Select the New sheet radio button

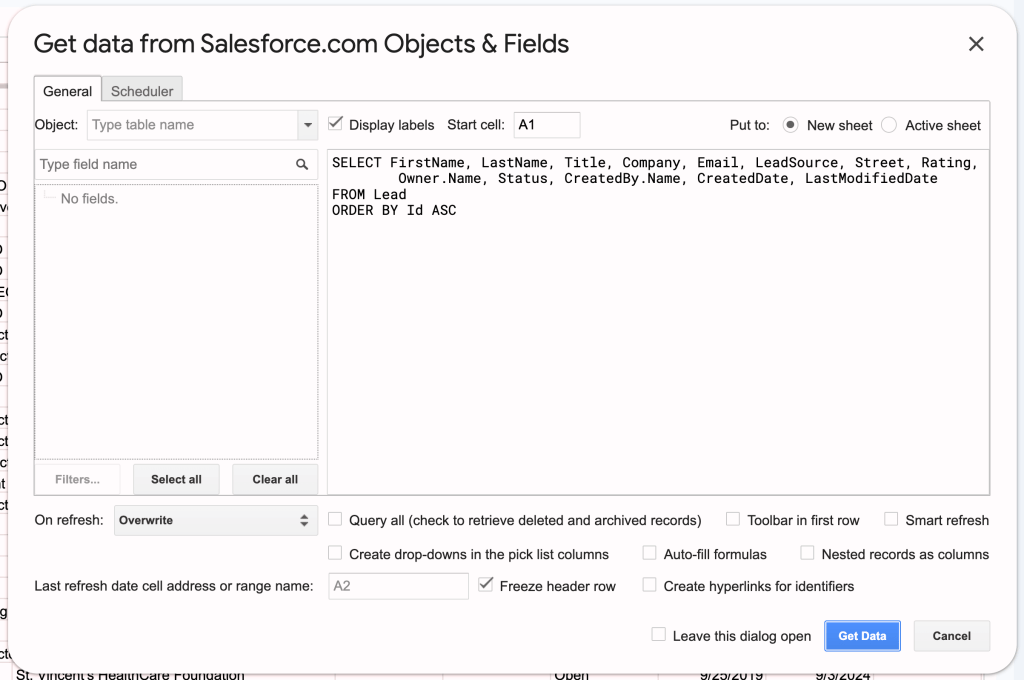tap(790, 125)
